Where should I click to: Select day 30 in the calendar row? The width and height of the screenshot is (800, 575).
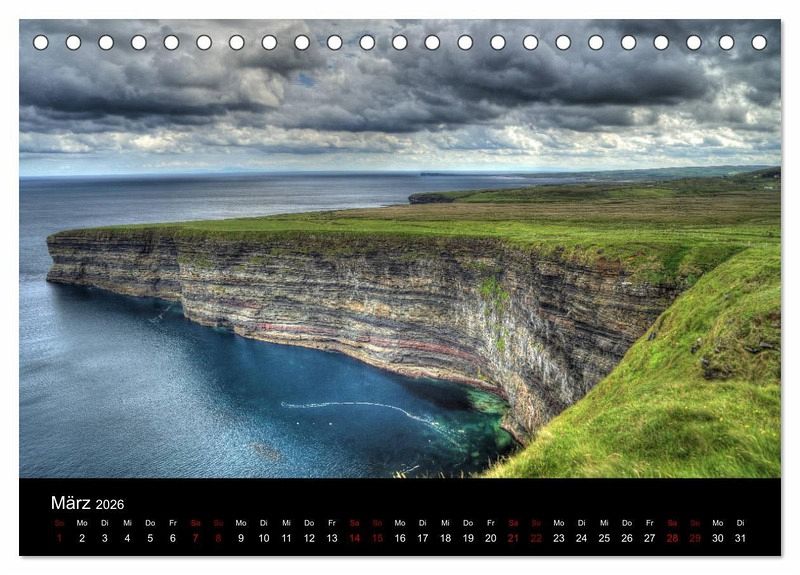coord(718,538)
